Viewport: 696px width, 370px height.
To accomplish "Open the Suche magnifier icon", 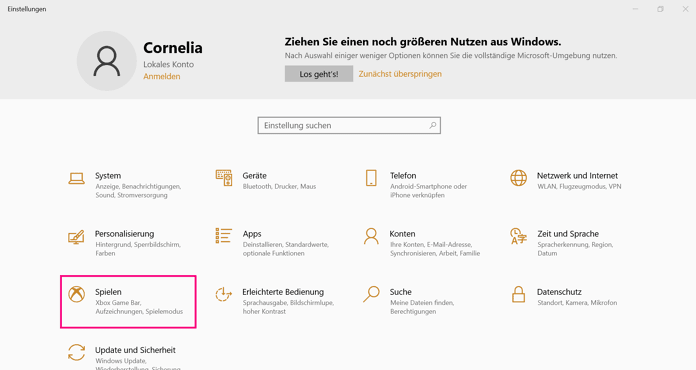I will tap(371, 294).
